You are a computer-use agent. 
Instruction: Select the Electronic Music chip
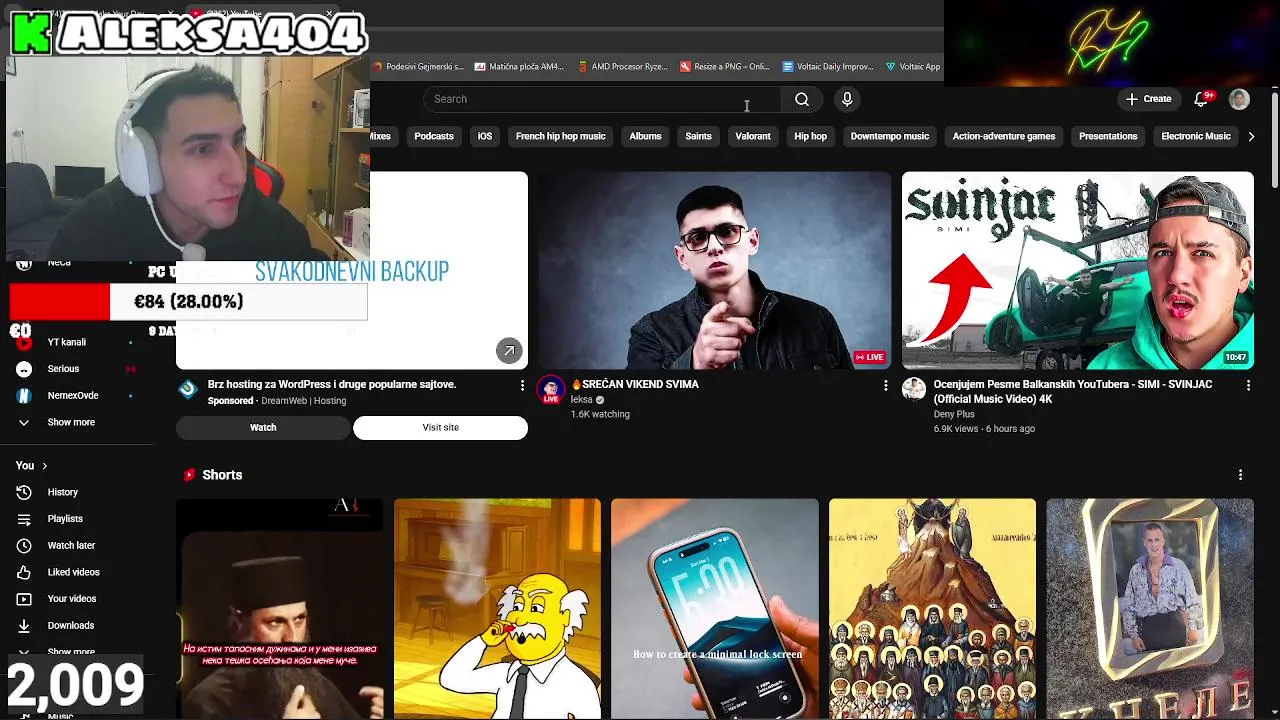click(x=1196, y=136)
